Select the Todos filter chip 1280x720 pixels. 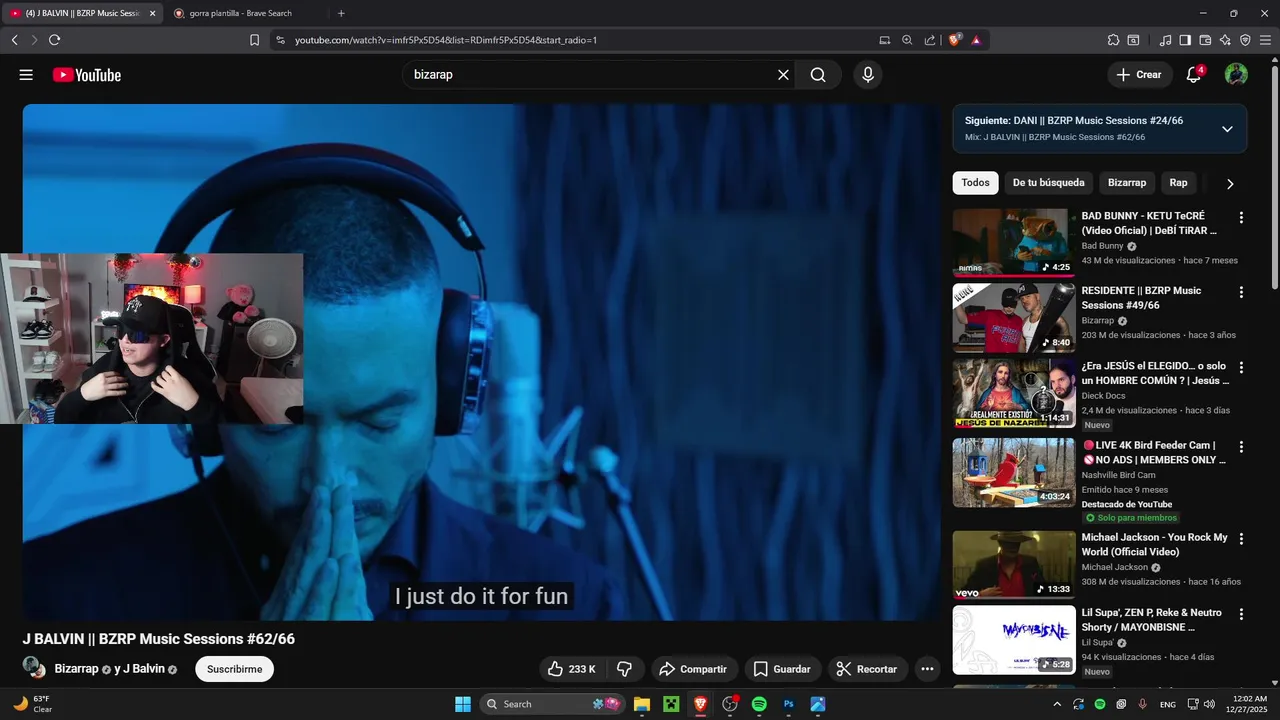975,183
